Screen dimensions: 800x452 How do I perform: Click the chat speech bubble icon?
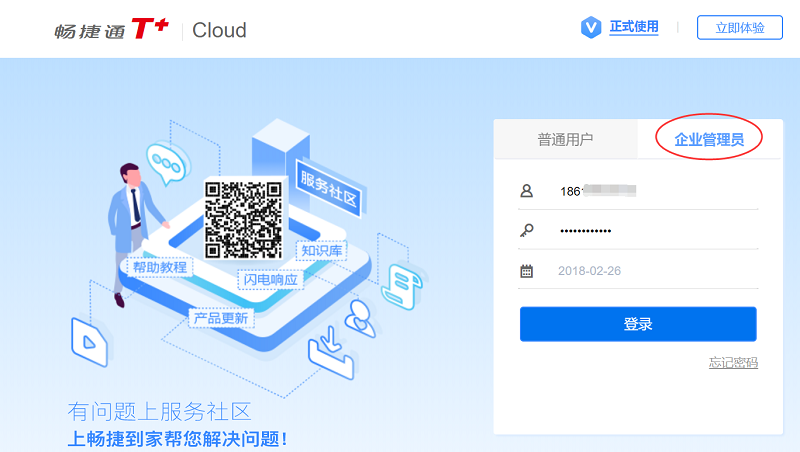click(x=167, y=163)
